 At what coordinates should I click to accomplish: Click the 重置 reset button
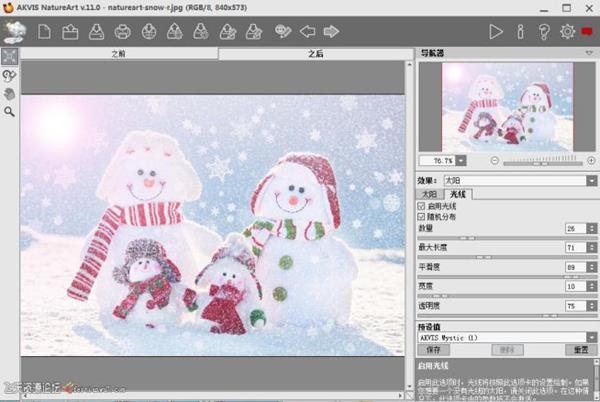point(580,350)
